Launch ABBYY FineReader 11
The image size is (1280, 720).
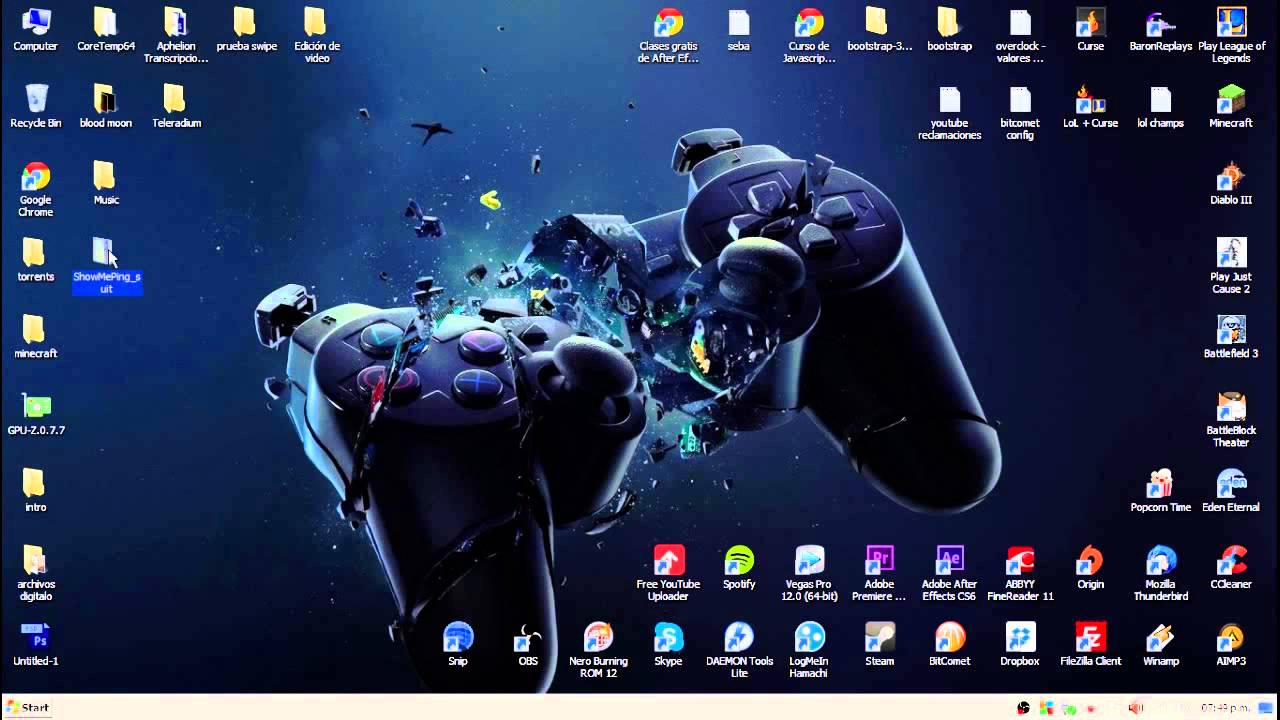[x=1020, y=574]
